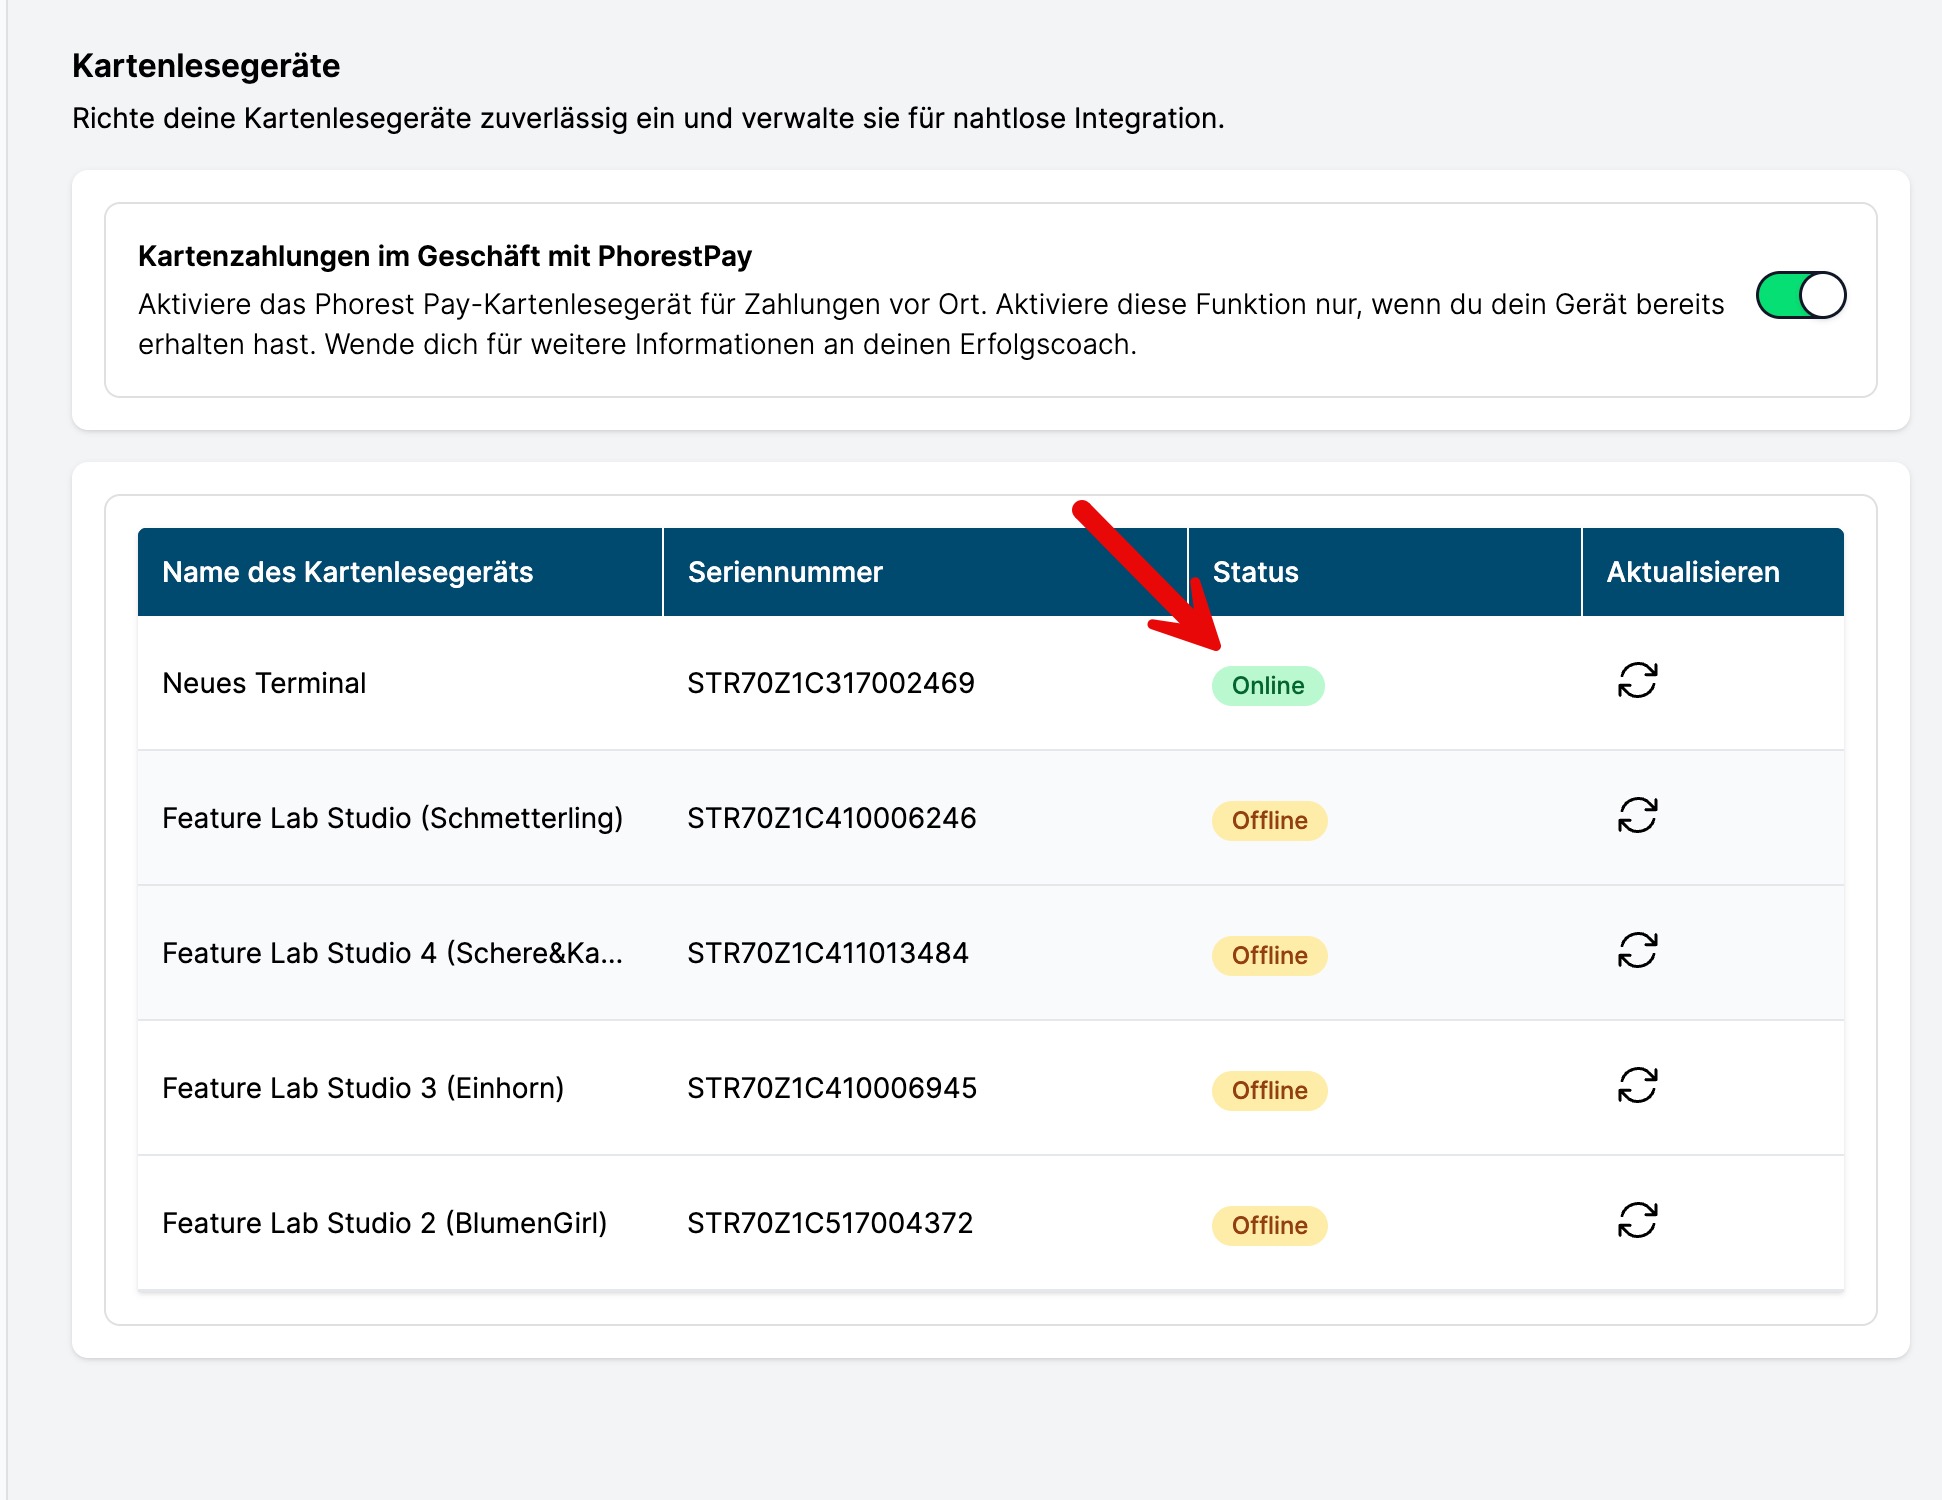The width and height of the screenshot is (1942, 1500).
Task: Select the 'Neues Terminal' reader name
Action: pos(264,683)
